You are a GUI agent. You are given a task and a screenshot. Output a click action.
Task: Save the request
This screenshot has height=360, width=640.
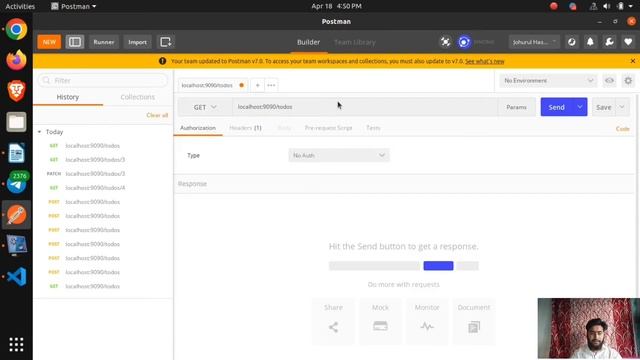click(603, 107)
